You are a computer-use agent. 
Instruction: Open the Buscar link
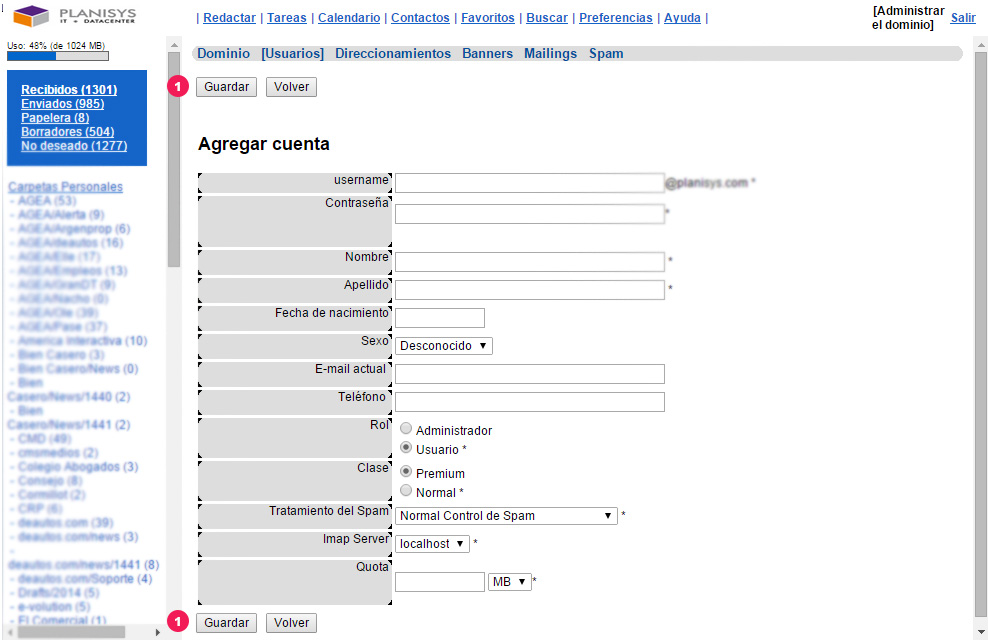point(547,18)
